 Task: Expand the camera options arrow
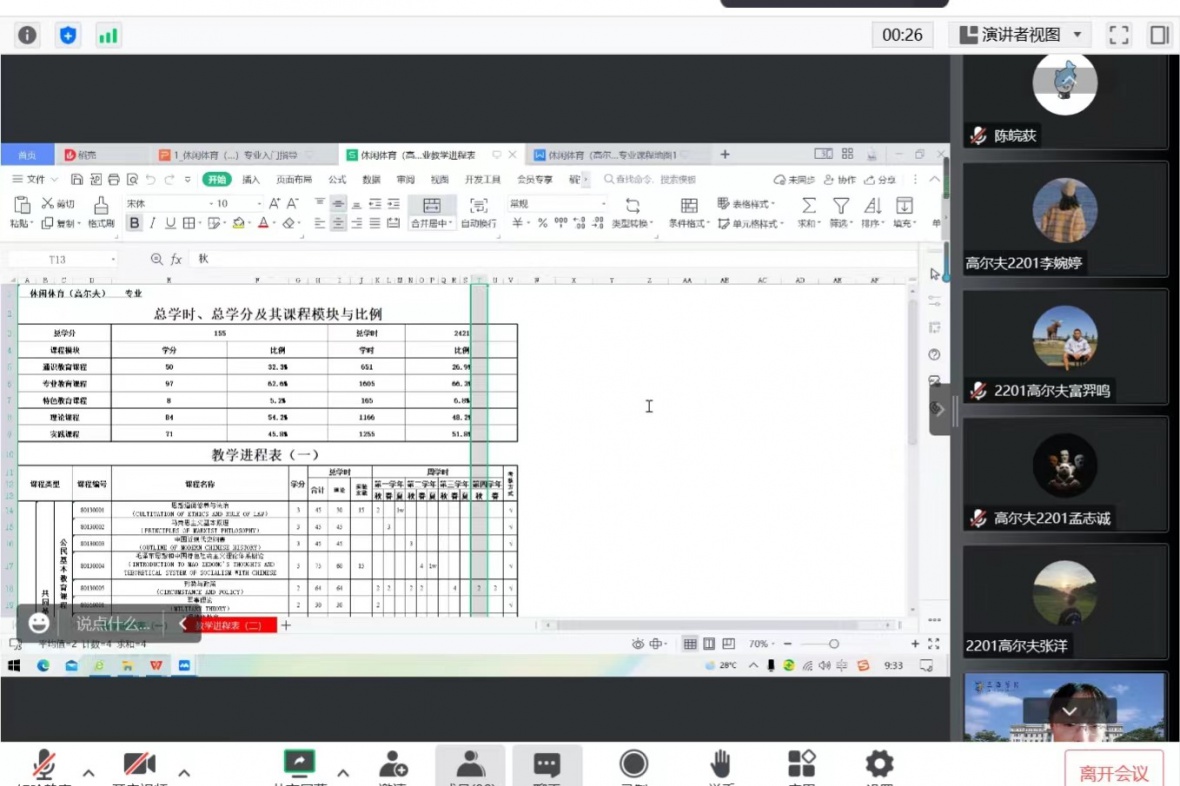click(184, 772)
